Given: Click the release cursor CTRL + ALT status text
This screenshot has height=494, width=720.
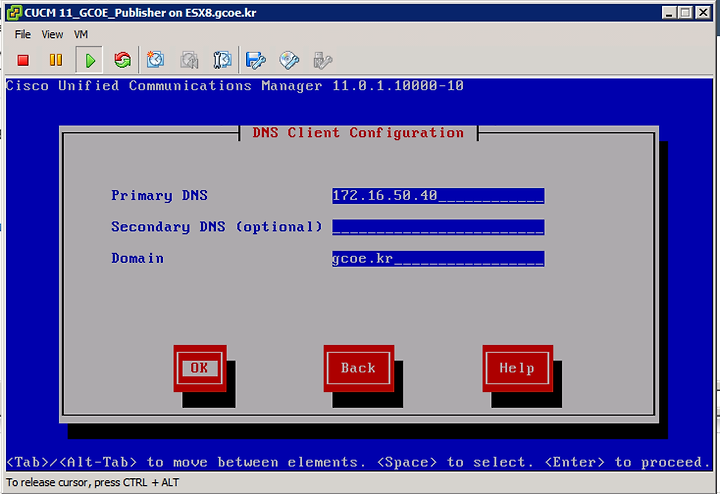Looking at the screenshot, I should (x=93, y=483).
